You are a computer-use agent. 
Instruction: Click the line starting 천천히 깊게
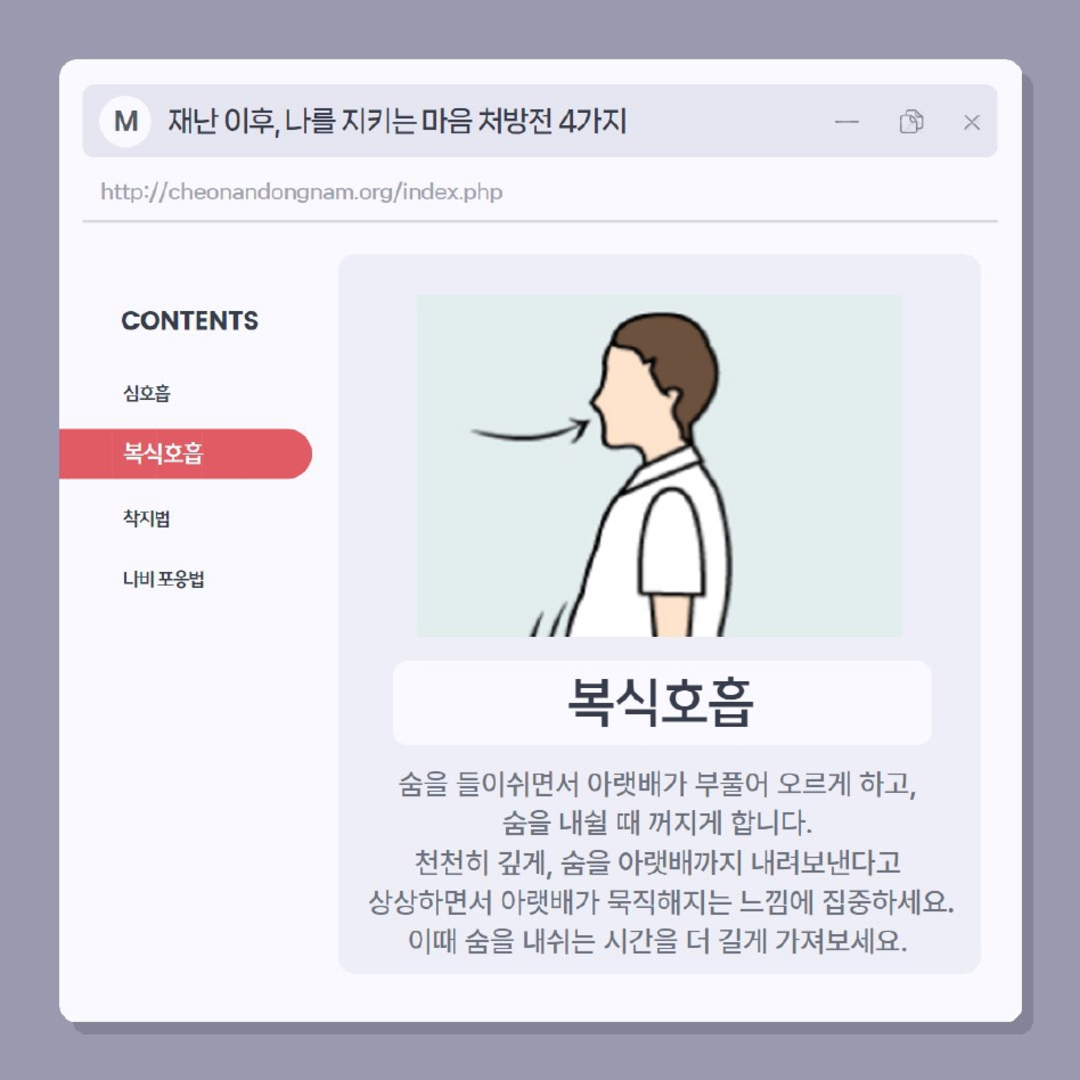pos(658,862)
